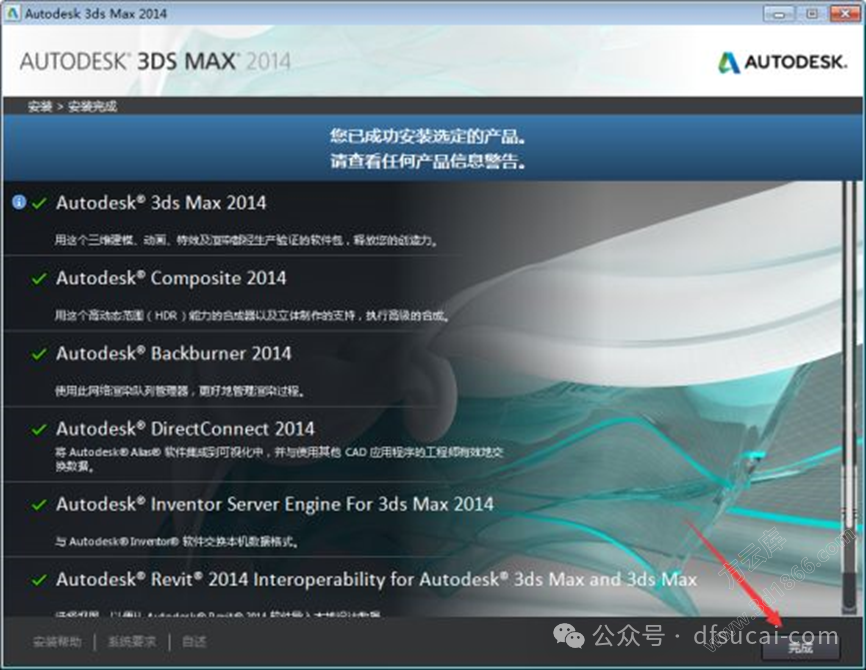This screenshot has height=670, width=866.
Task: Click the blue info icon beside 3ds Max 2014
Action: [x=19, y=202]
